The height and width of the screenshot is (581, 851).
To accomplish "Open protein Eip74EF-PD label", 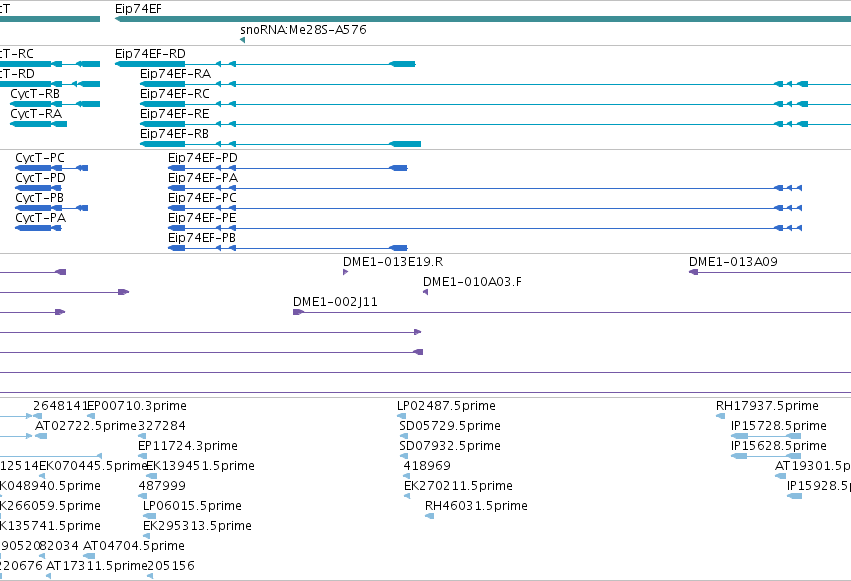I will [x=203, y=158].
